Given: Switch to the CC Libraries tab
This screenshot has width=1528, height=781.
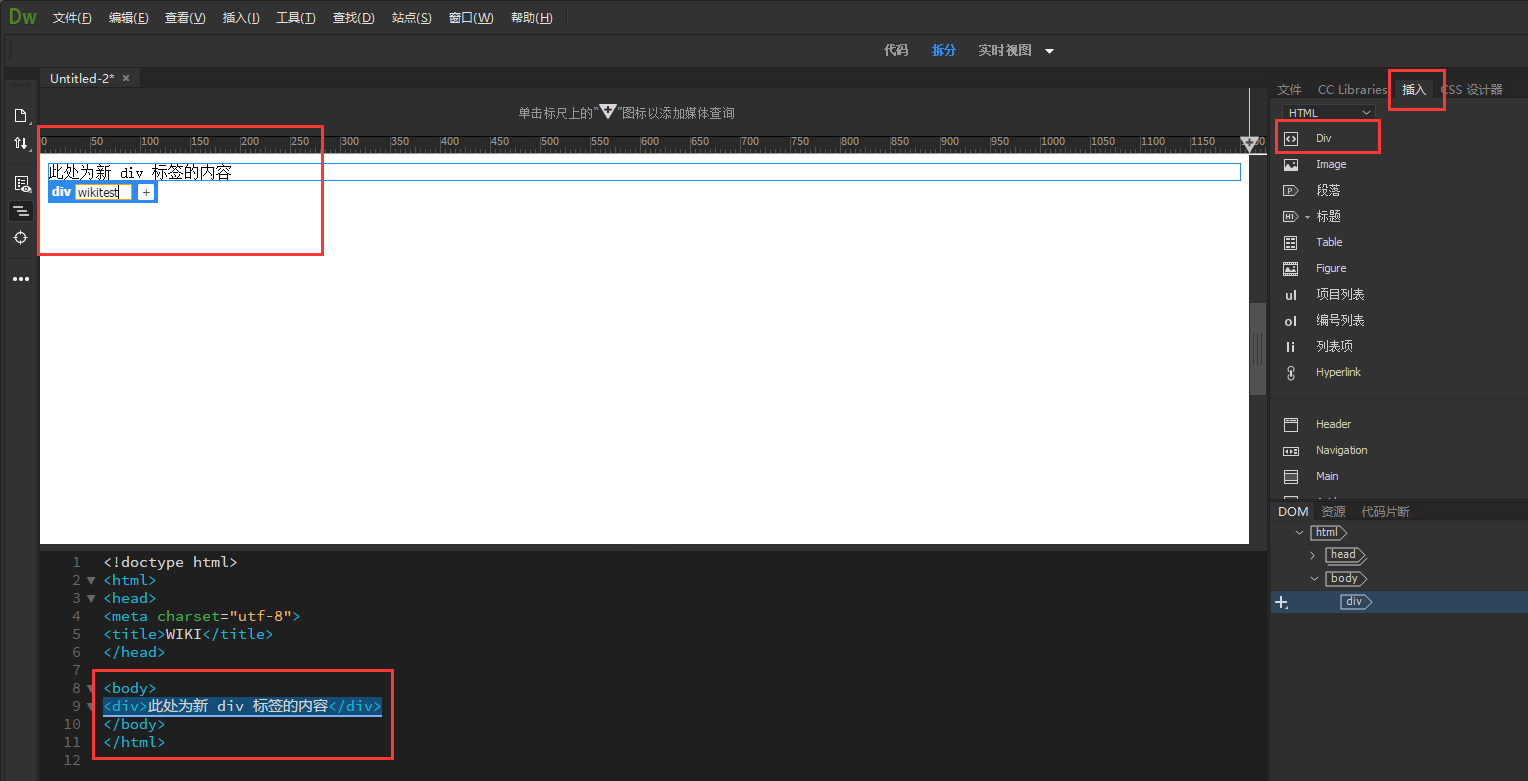Looking at the screenshot, I should pos(1352,89).
